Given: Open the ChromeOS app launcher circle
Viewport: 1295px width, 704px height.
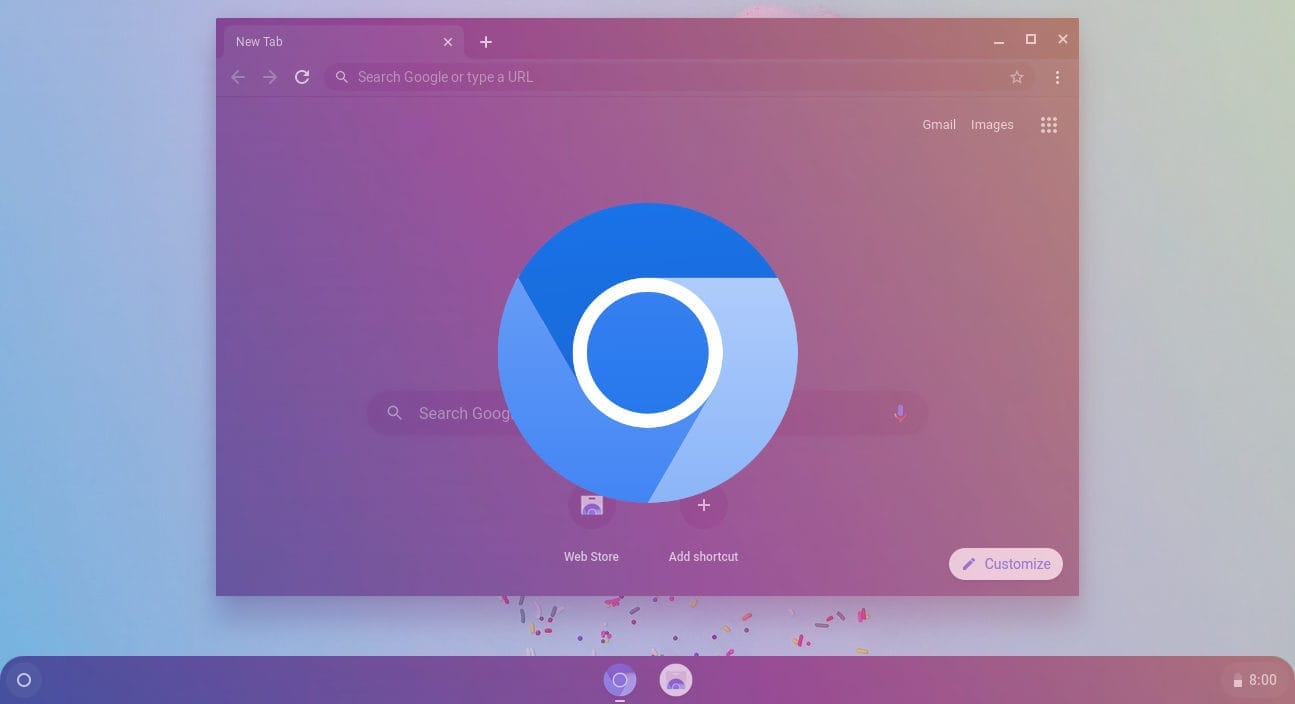Looking at the screenshot, I should click(24, 680).
